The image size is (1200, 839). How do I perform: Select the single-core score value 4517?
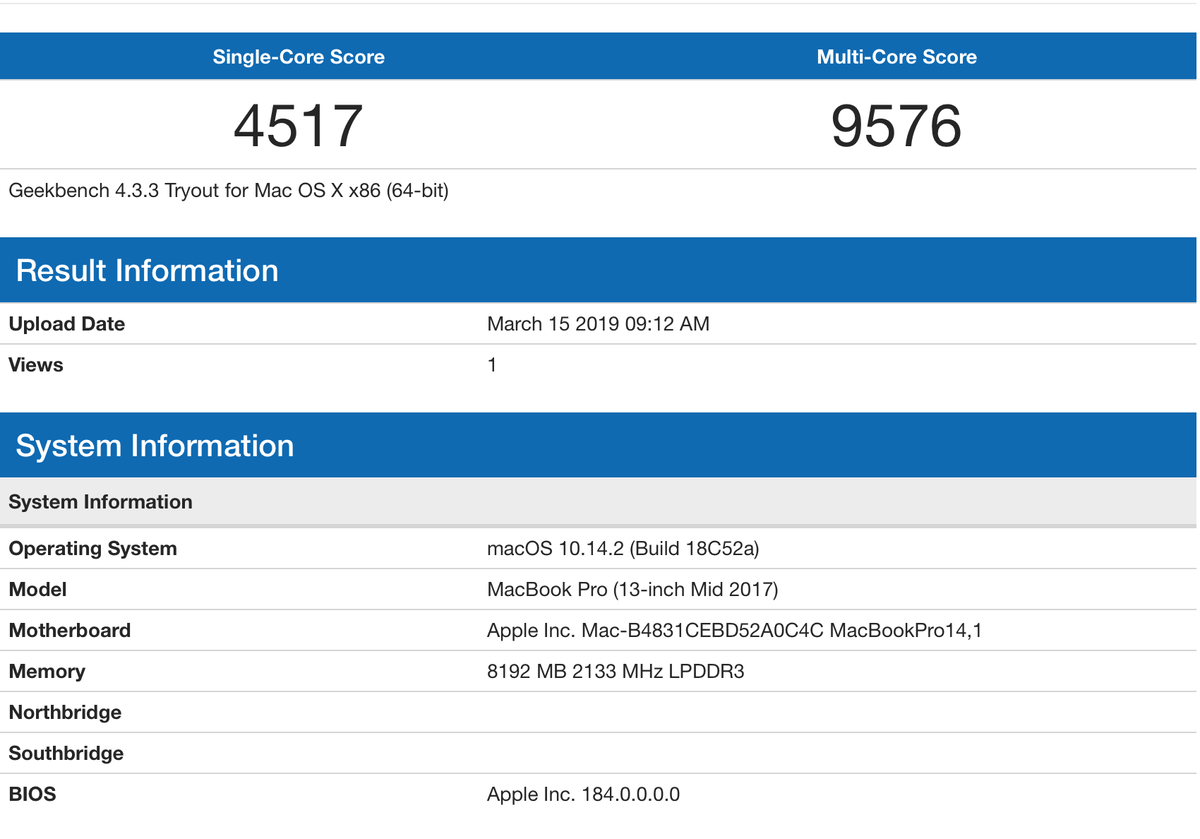click(x=298, y=126)
